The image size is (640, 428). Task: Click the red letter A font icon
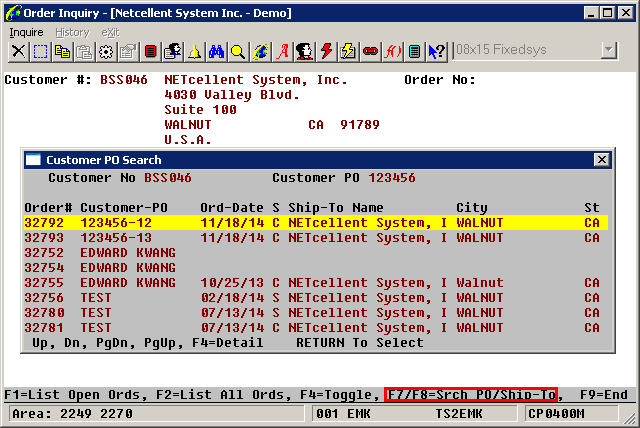[282, 51]
